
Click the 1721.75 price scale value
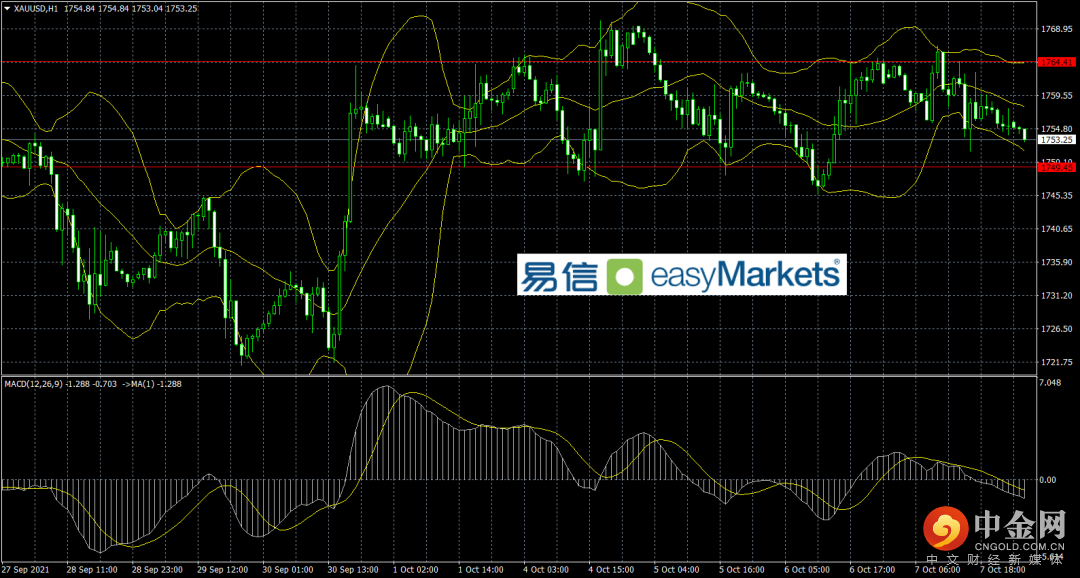pyautogui.click(x=1058, y=361)
